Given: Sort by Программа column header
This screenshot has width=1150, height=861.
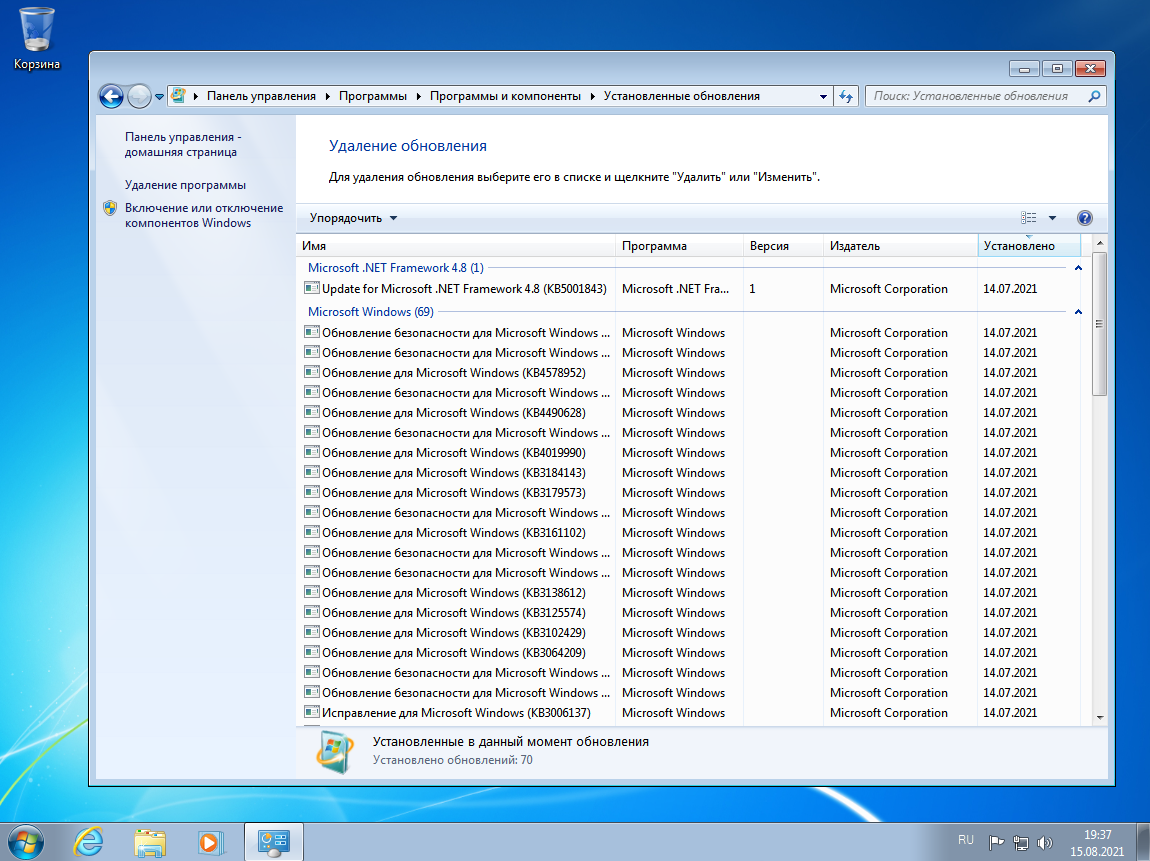Looking at the screenshot, I should 679,246.
